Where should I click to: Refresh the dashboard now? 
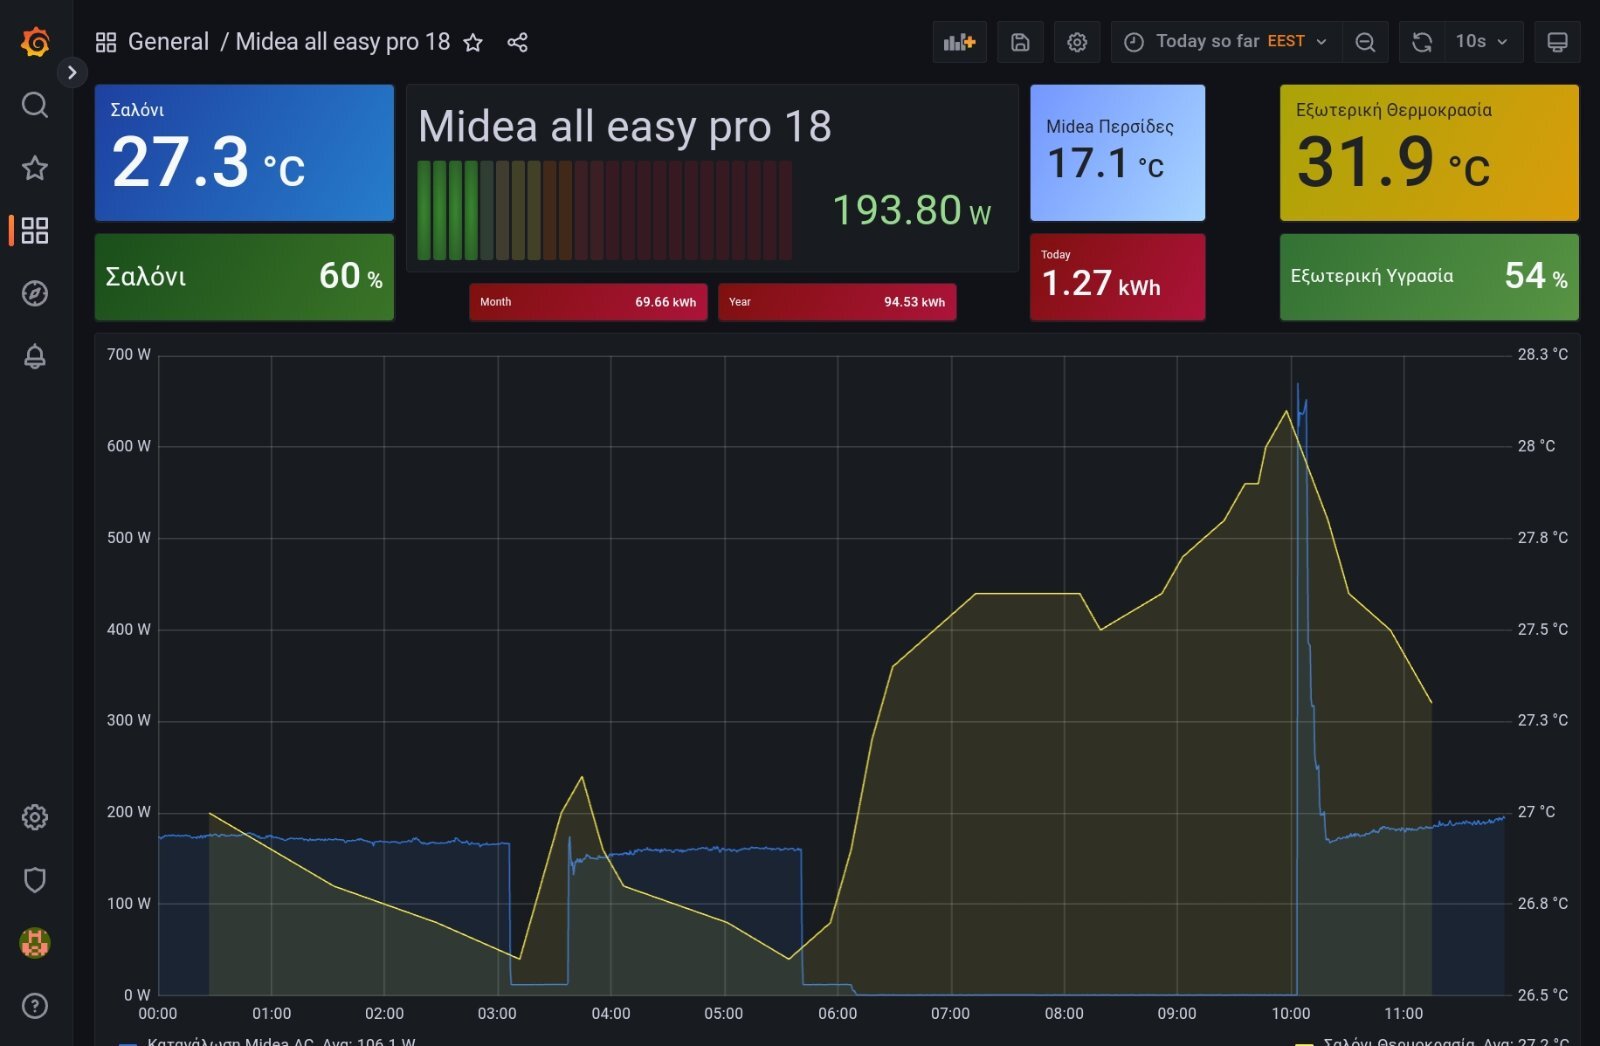[x=1422, y=42]
